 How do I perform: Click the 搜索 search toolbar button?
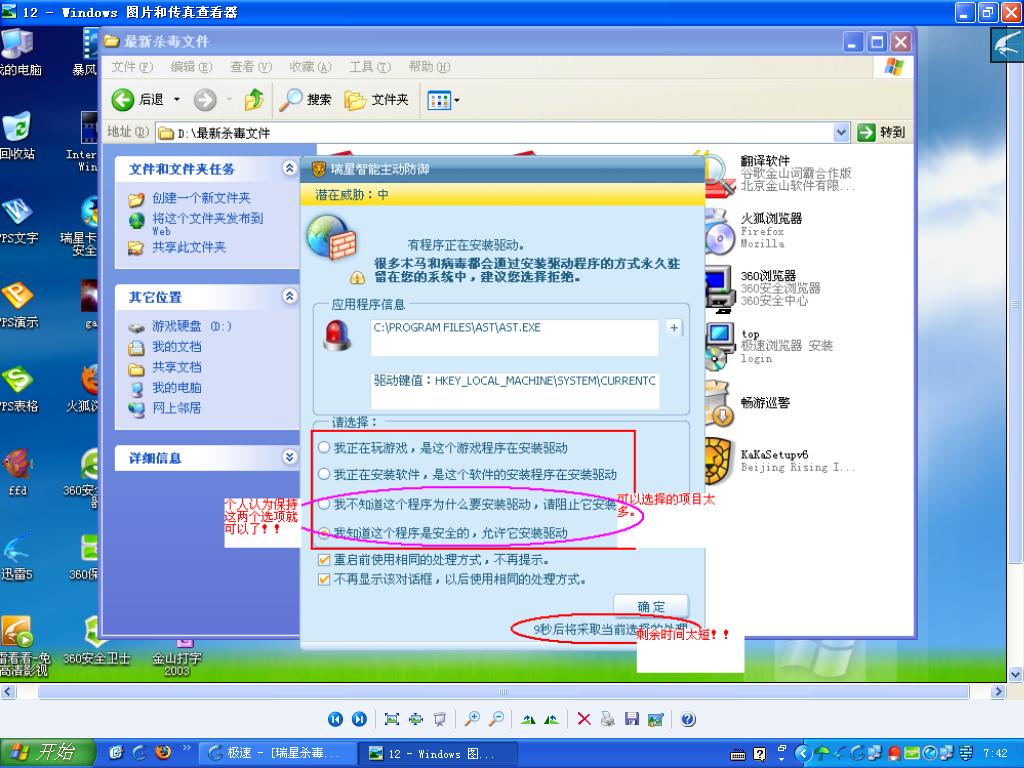tap(305, 100)
